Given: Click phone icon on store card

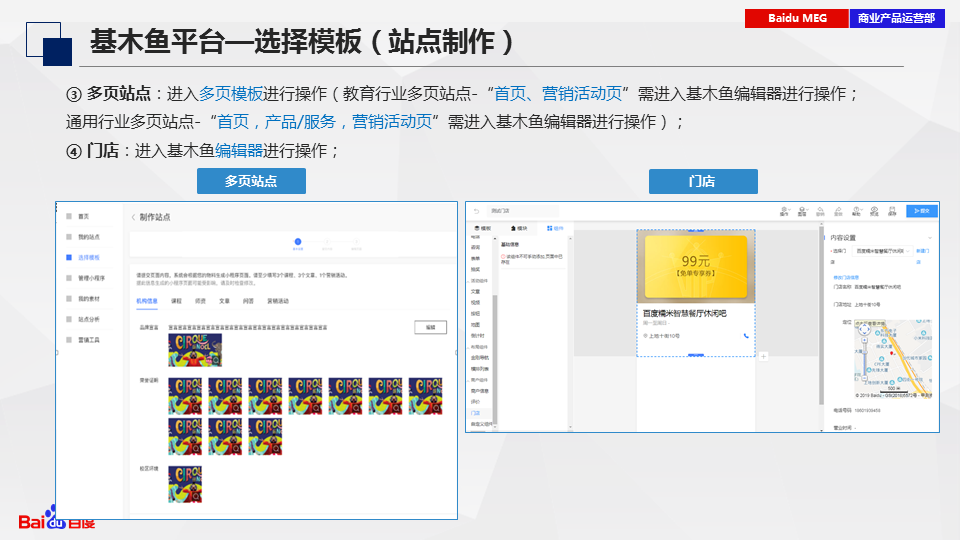Looking at the screenshot, I should pos(746,336).
